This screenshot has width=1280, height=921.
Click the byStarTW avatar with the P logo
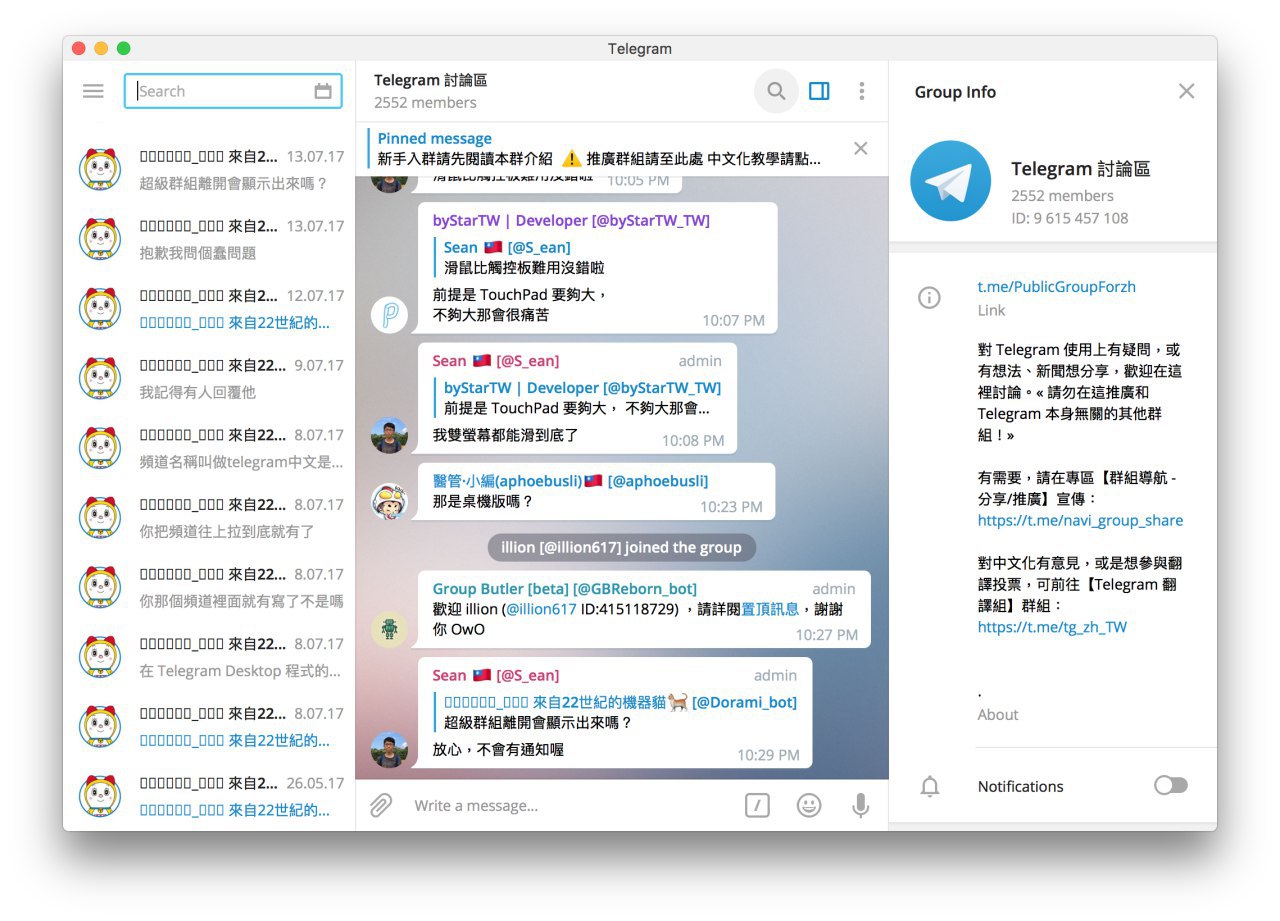pos(389,314)
